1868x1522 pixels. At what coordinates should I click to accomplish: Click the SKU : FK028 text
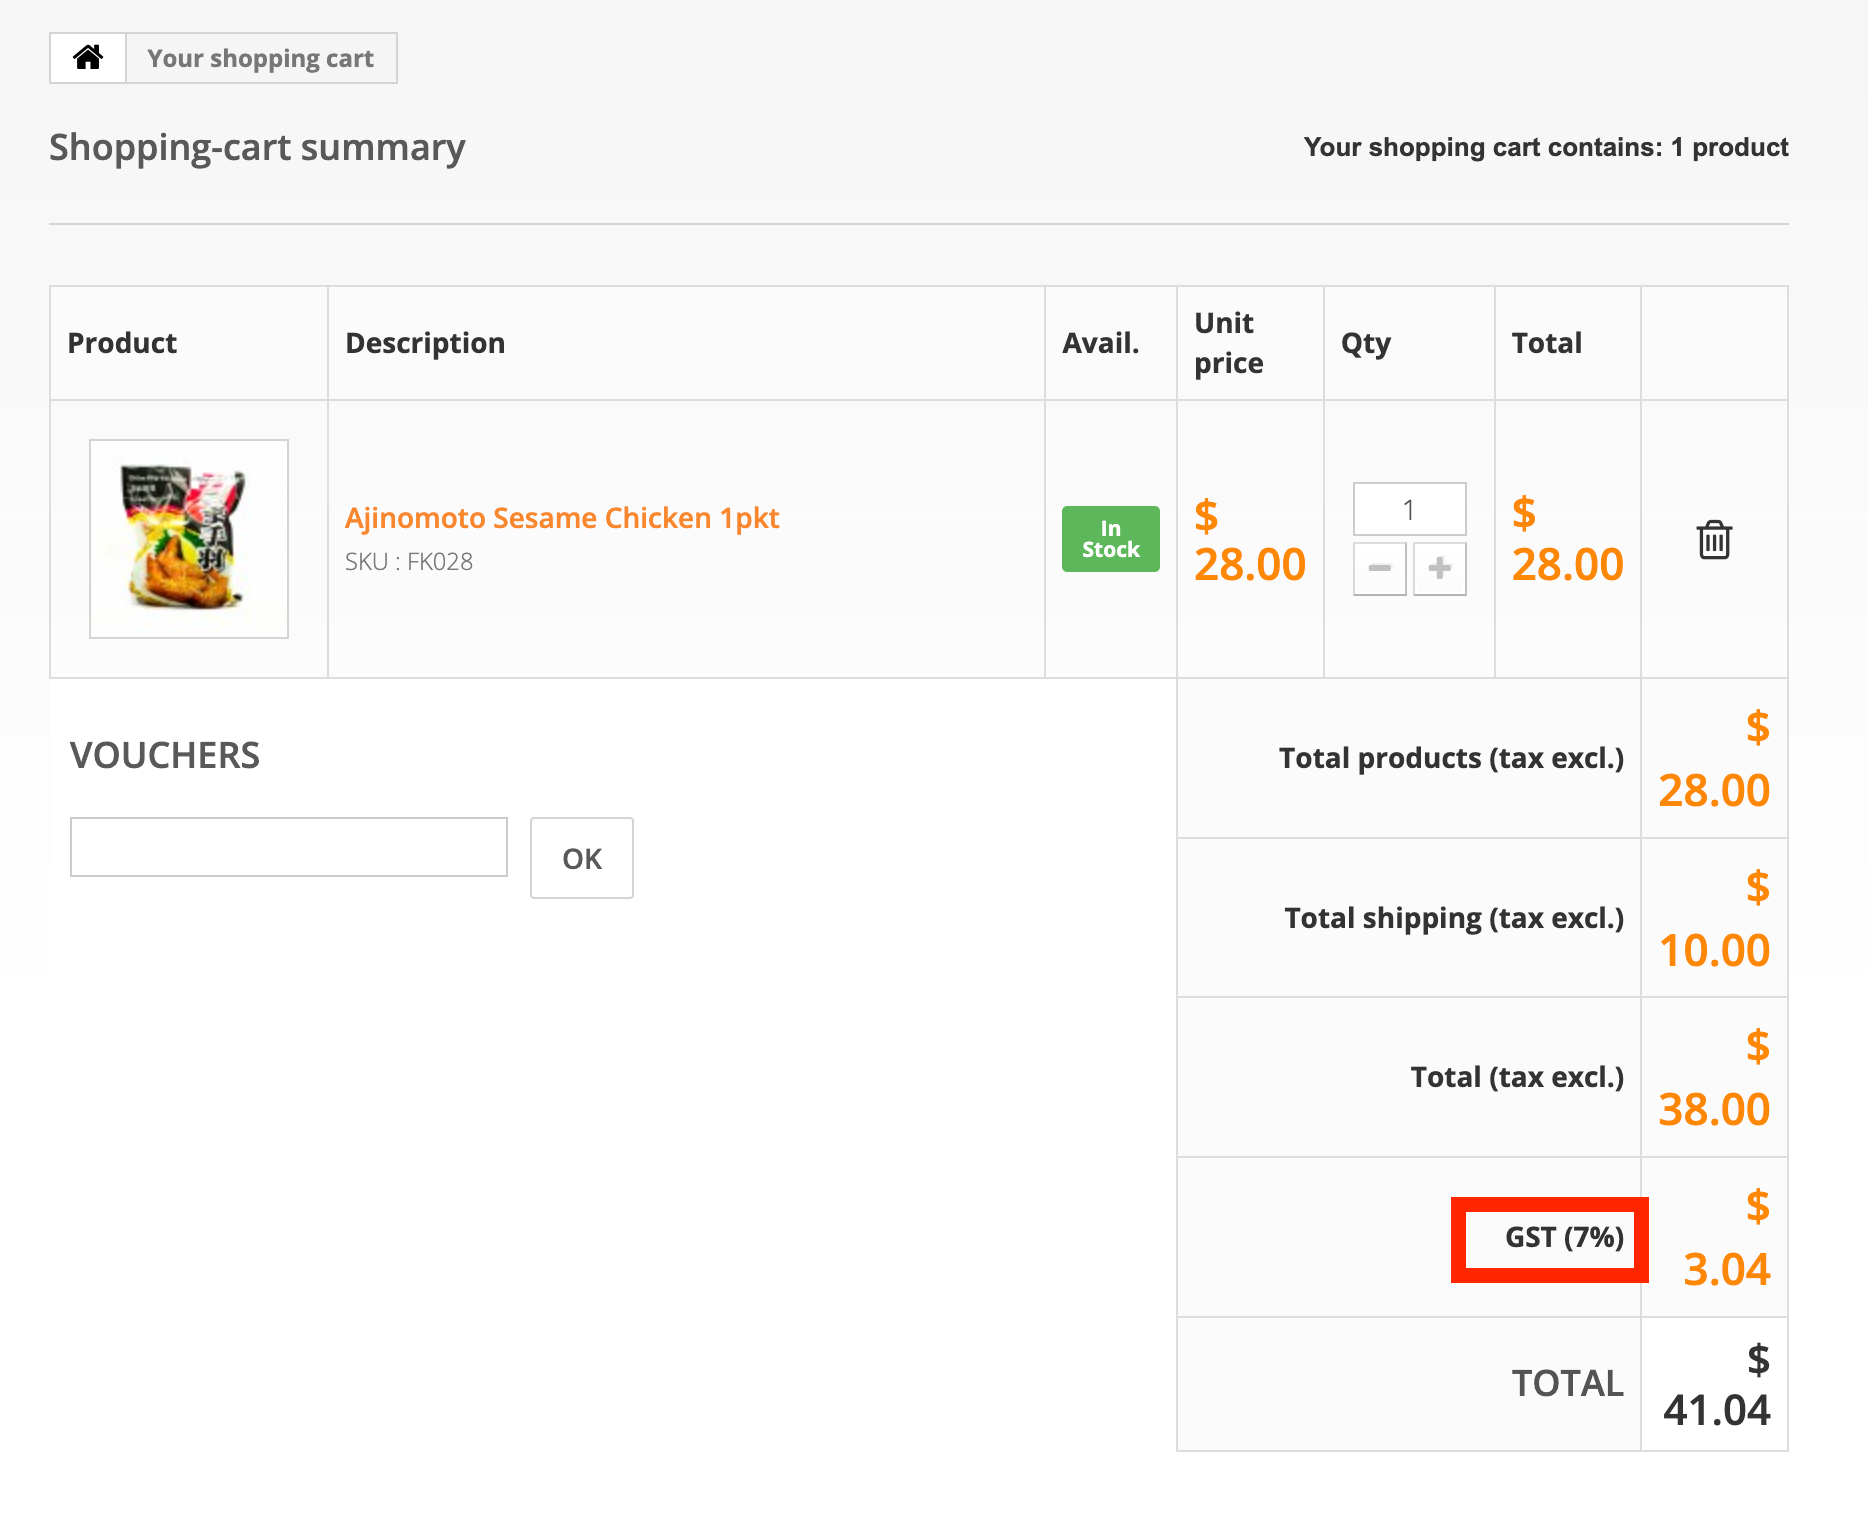[409, 562]
